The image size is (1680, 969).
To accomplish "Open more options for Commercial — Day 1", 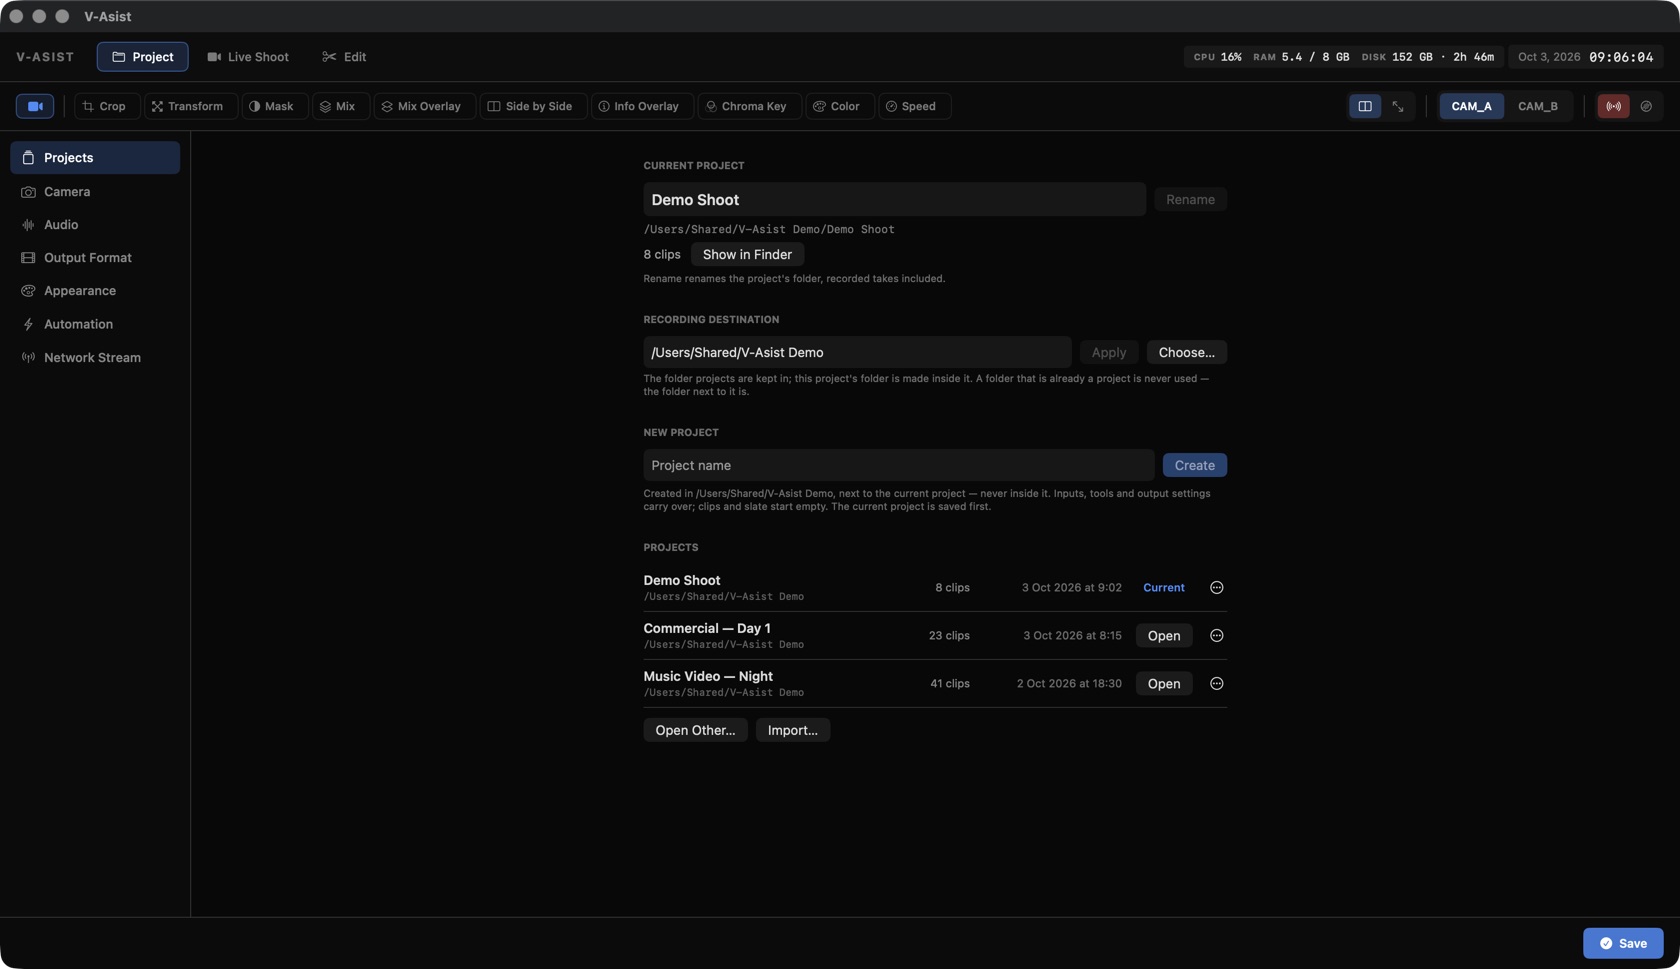I will click(1217, 636).
